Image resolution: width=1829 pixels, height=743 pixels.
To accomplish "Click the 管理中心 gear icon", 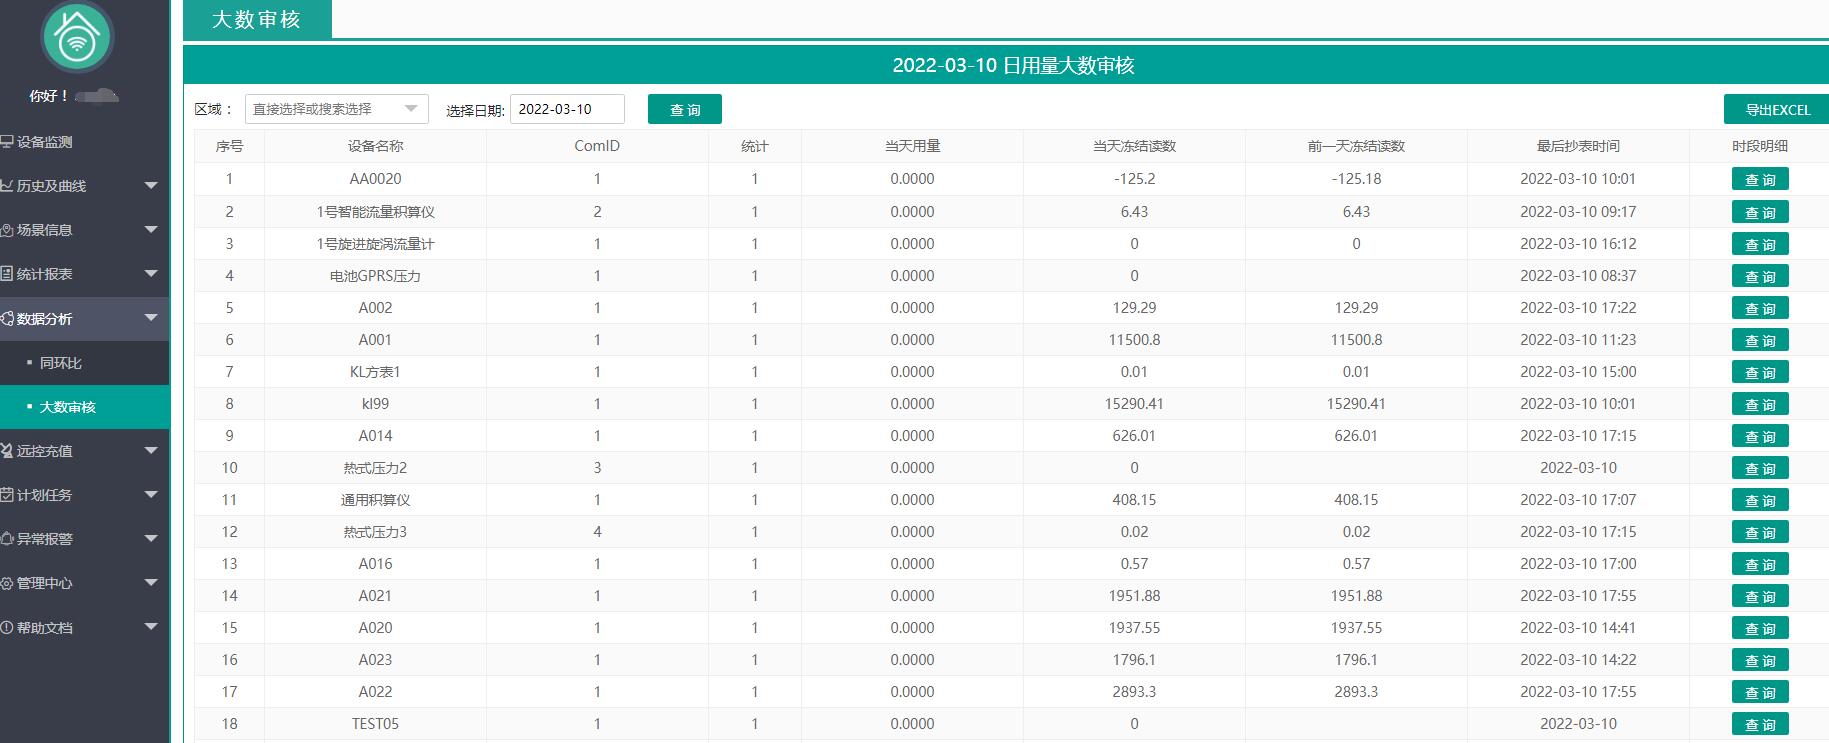I will [x=7, y=583].
